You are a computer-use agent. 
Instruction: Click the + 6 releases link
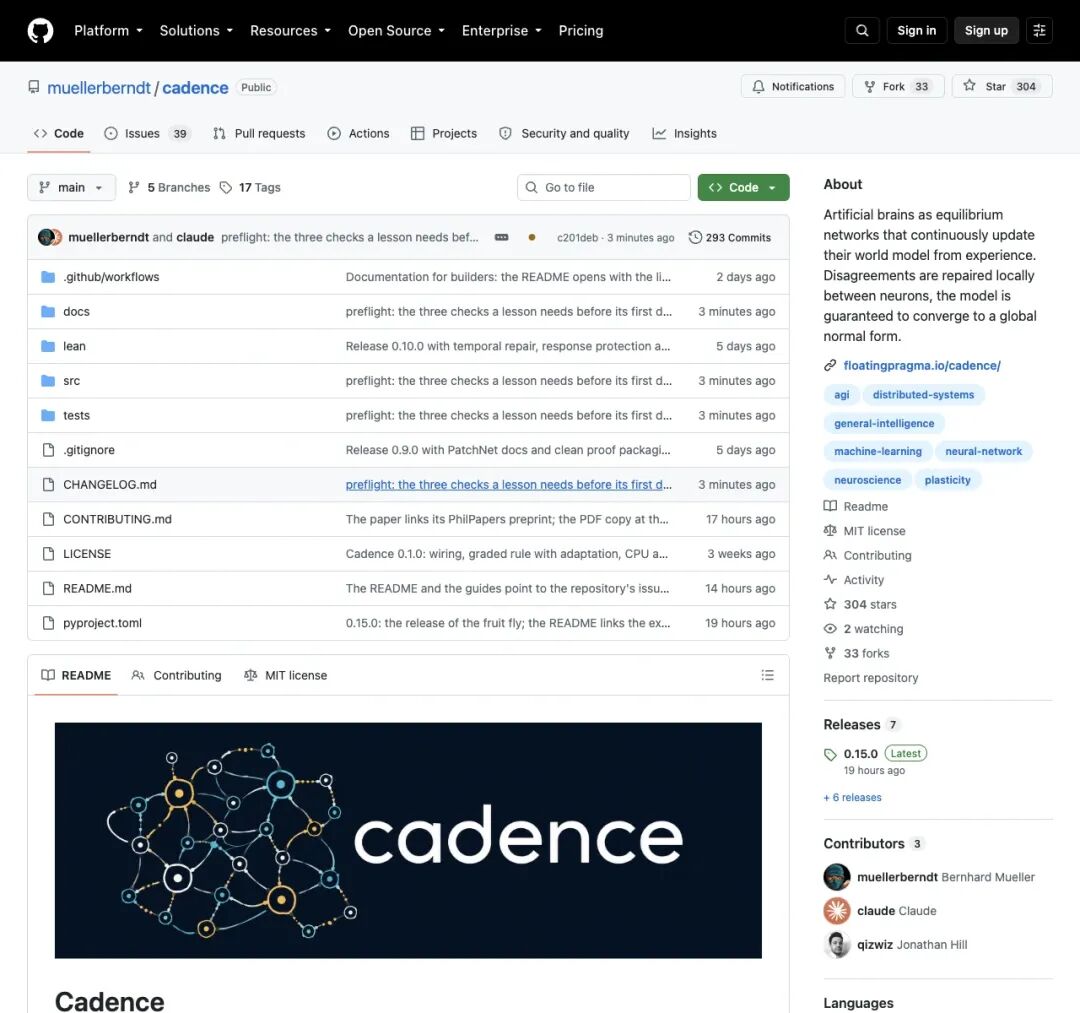click(x=852, y=797)
